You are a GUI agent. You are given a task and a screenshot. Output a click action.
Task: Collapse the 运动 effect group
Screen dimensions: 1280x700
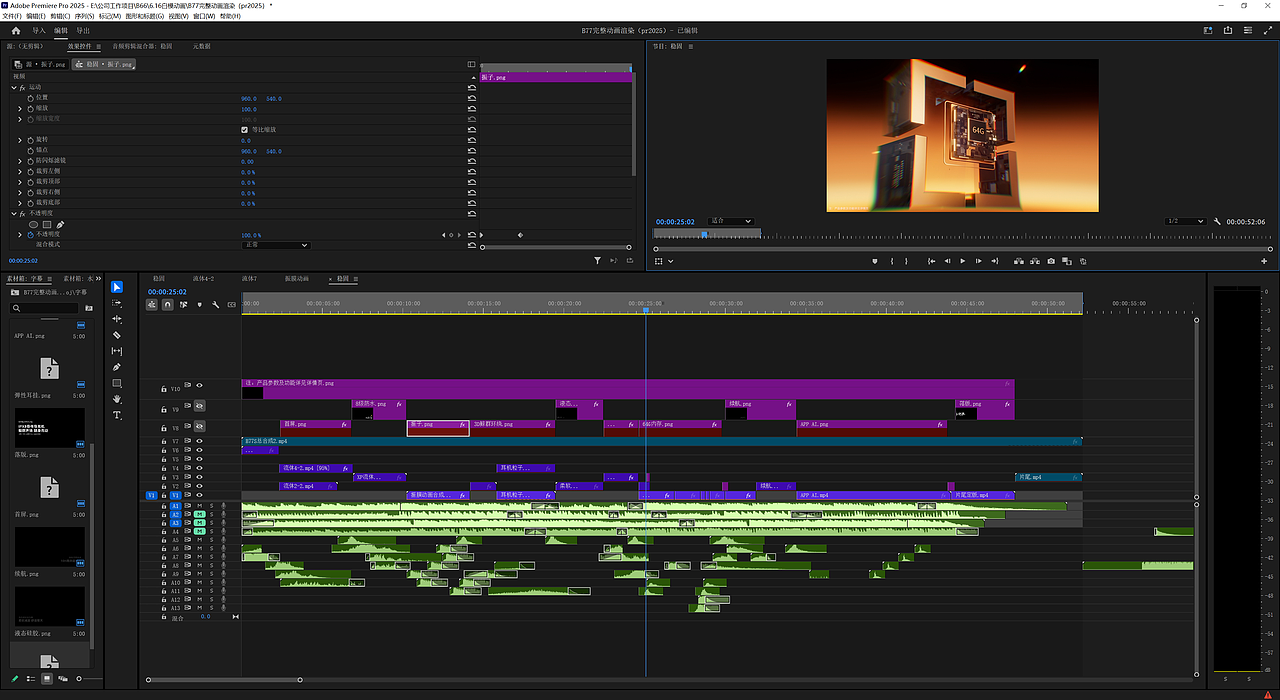[14, 87]
